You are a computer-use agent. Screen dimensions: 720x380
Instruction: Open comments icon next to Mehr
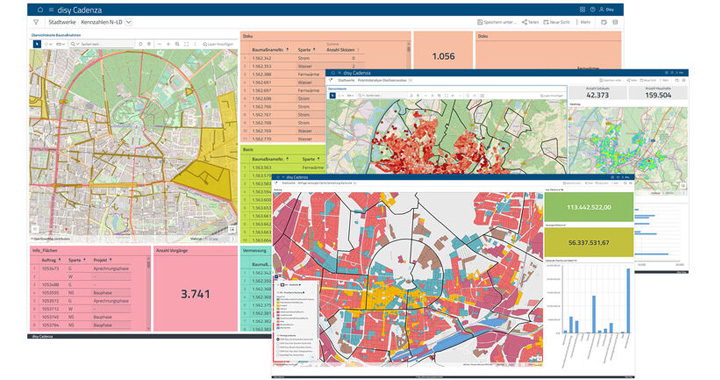pos(604,22)
